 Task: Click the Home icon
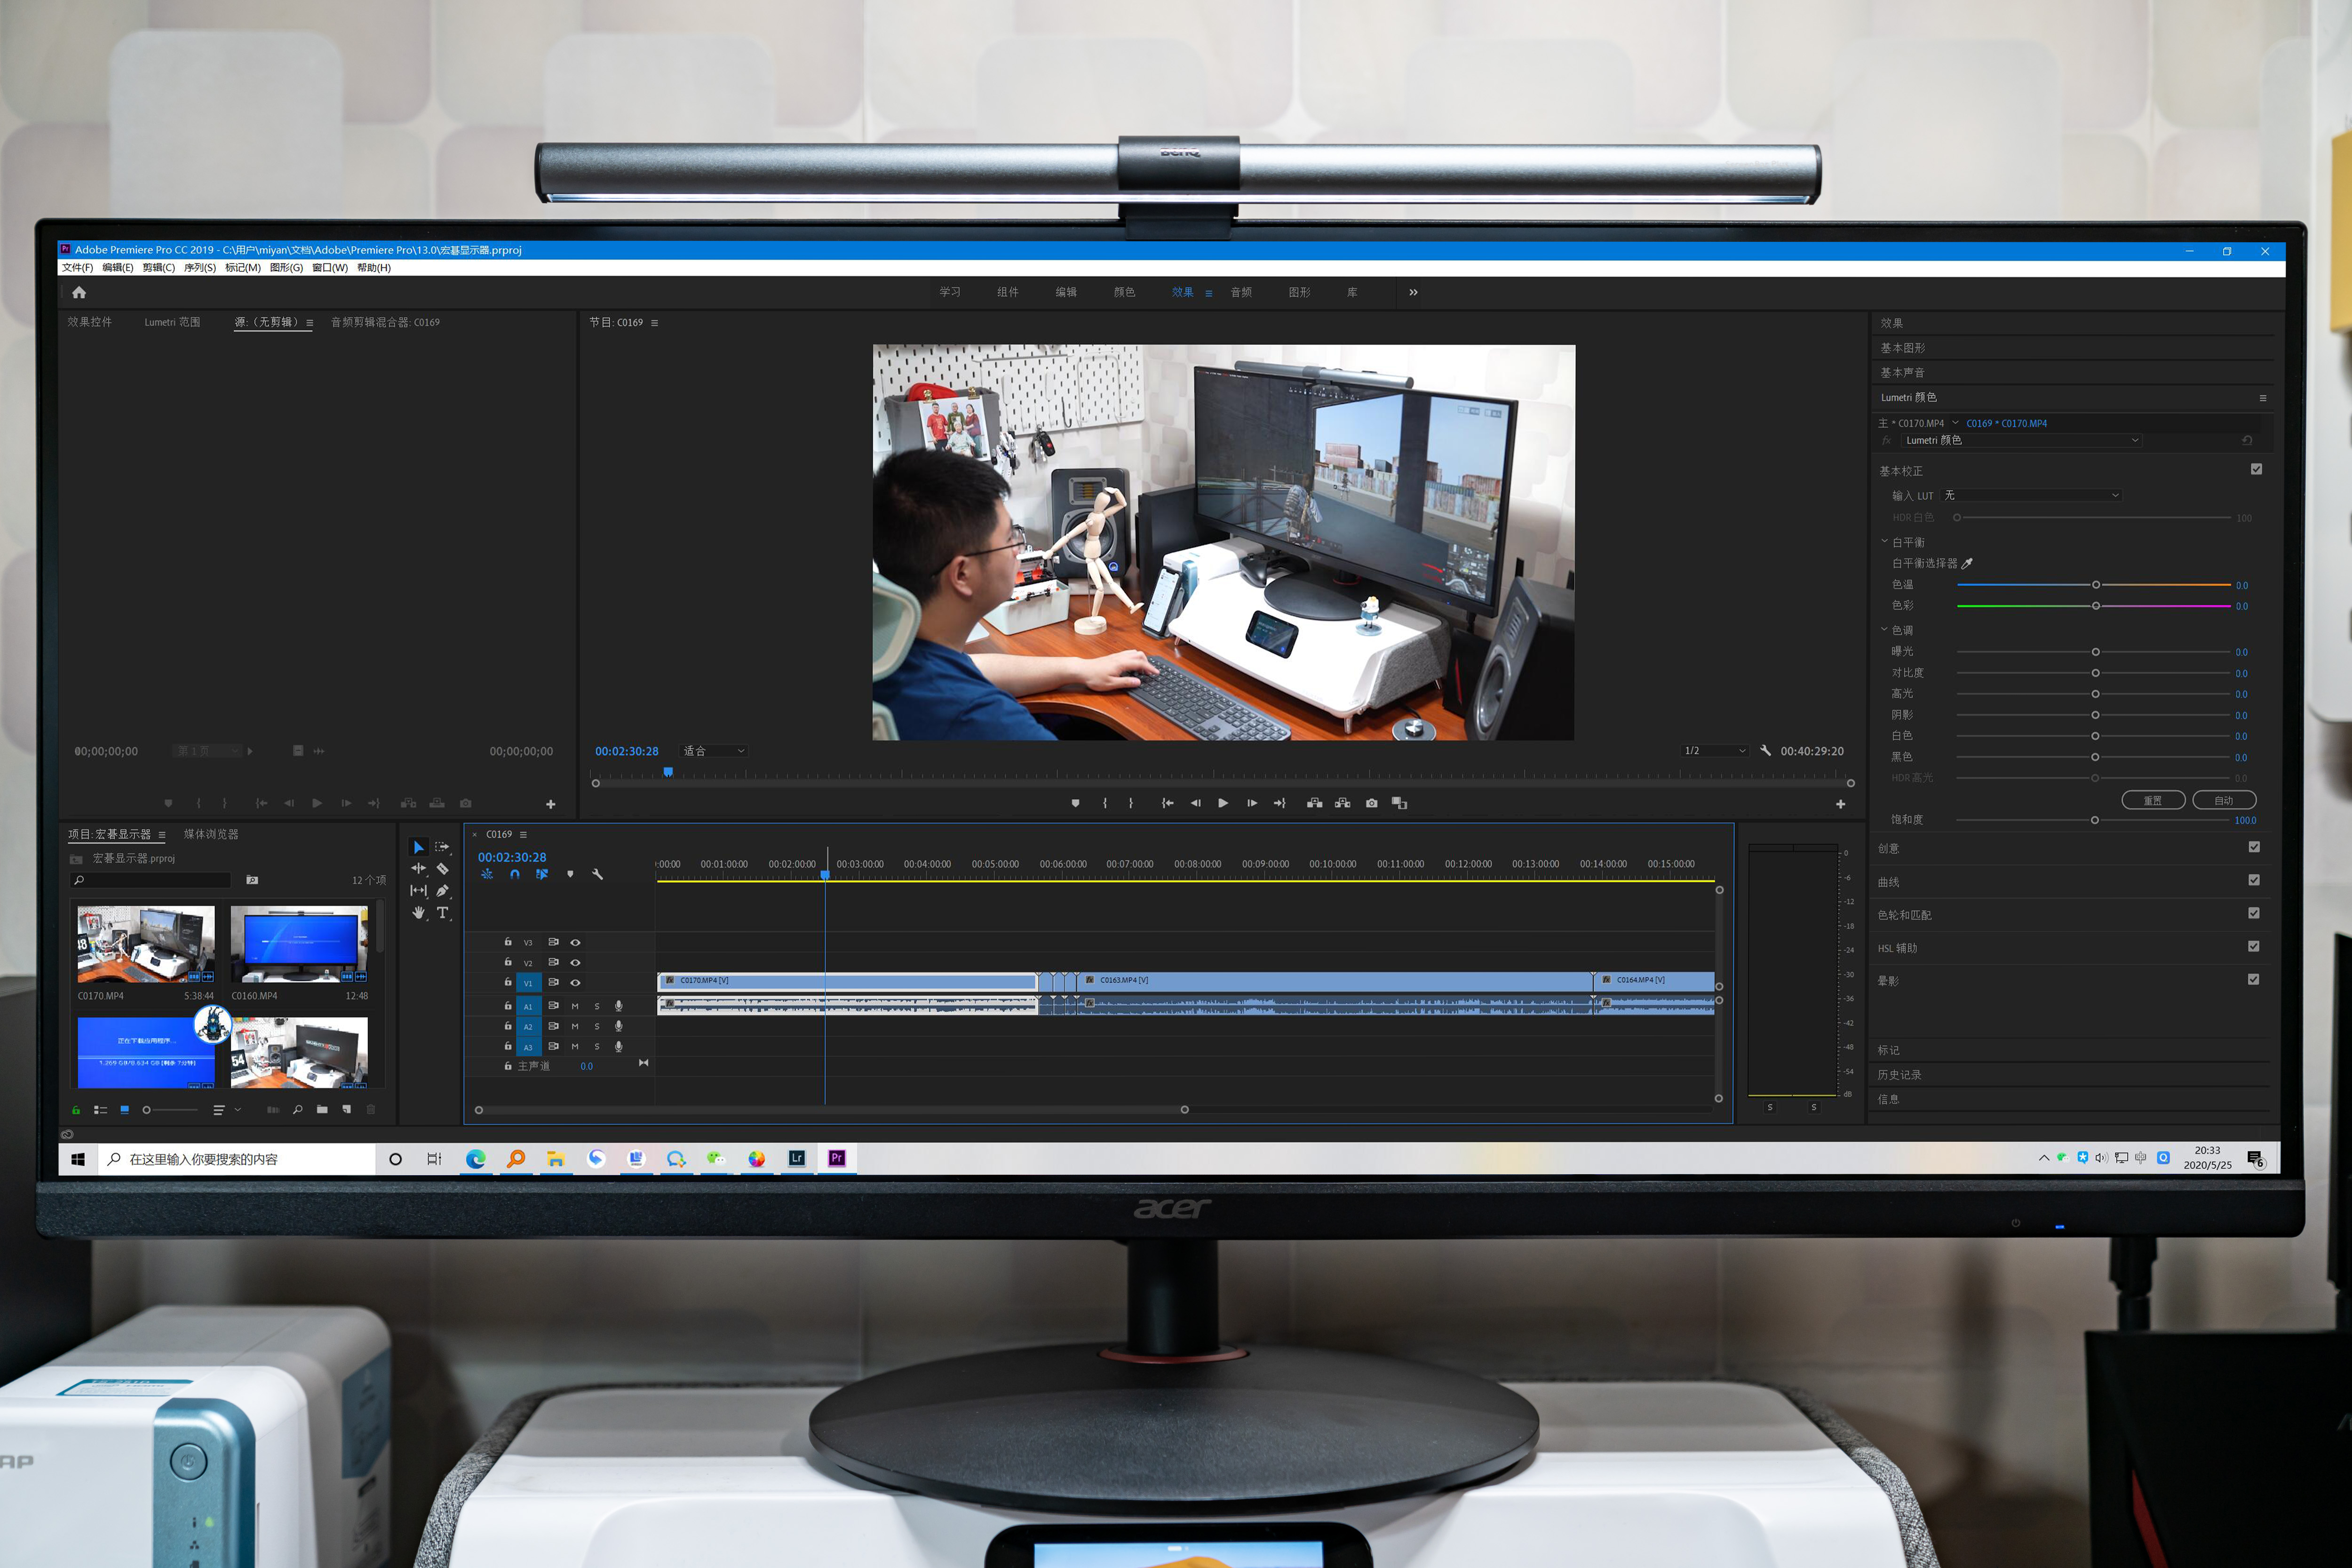tap(79, 293)
